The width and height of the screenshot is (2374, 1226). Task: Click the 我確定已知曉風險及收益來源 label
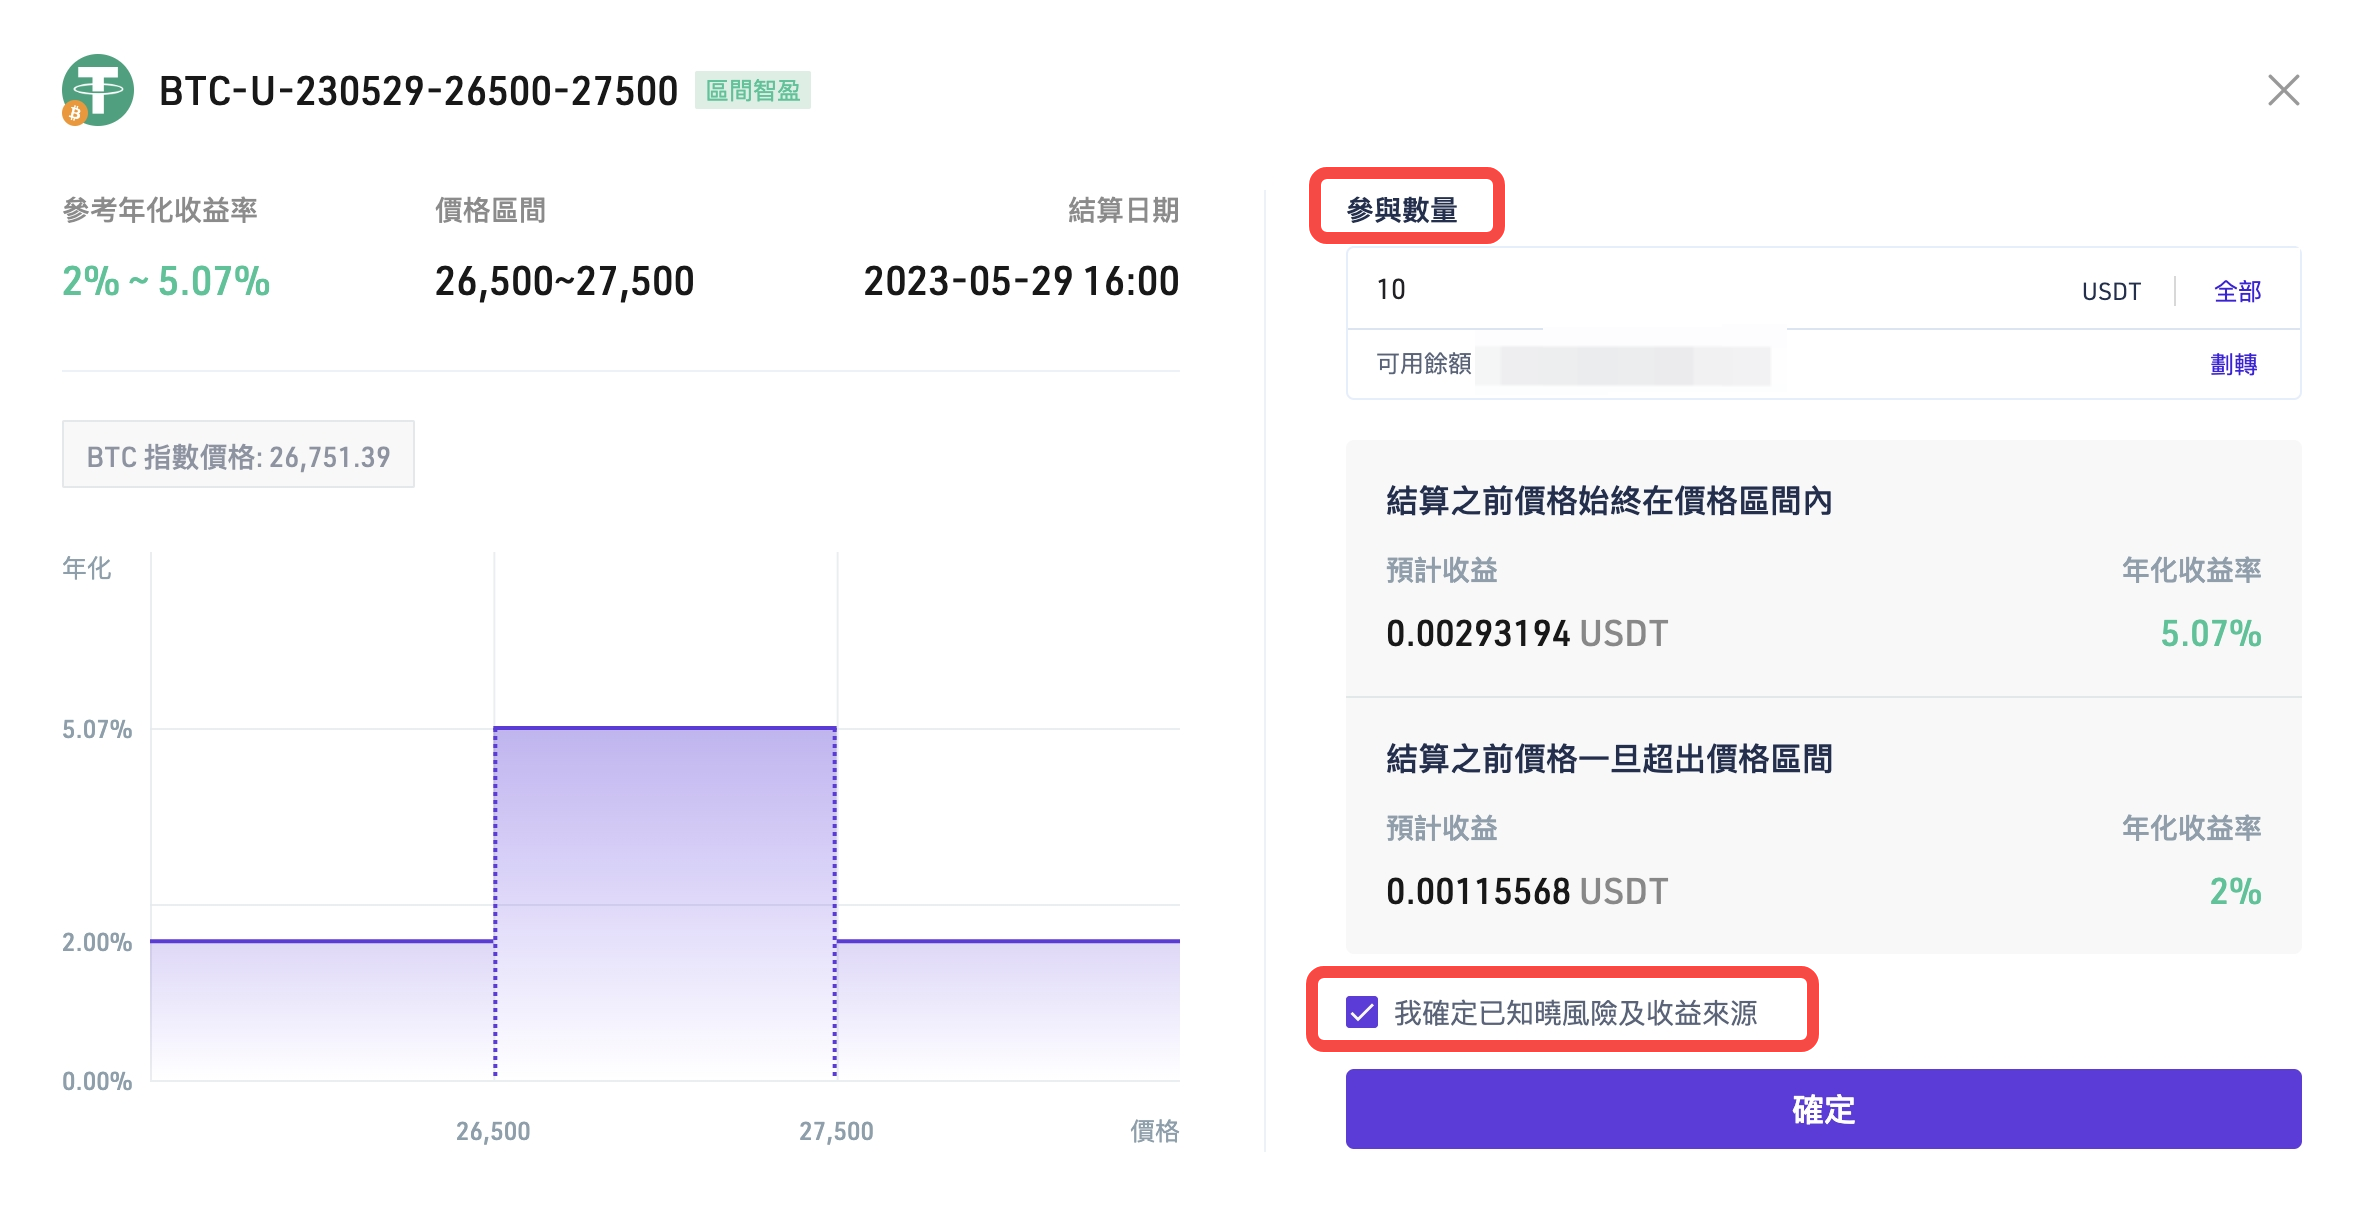1575,1013
